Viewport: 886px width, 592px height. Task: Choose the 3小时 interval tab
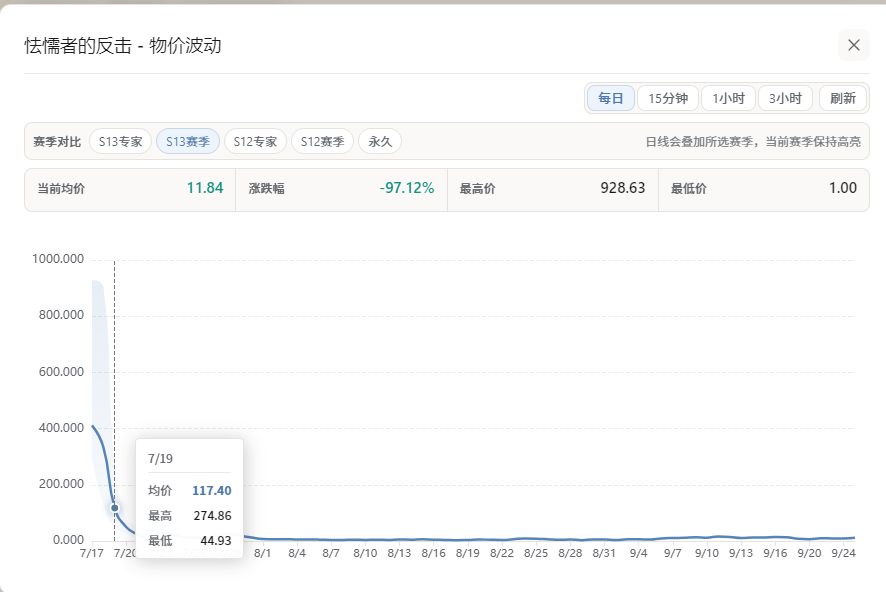pos(785,98)
